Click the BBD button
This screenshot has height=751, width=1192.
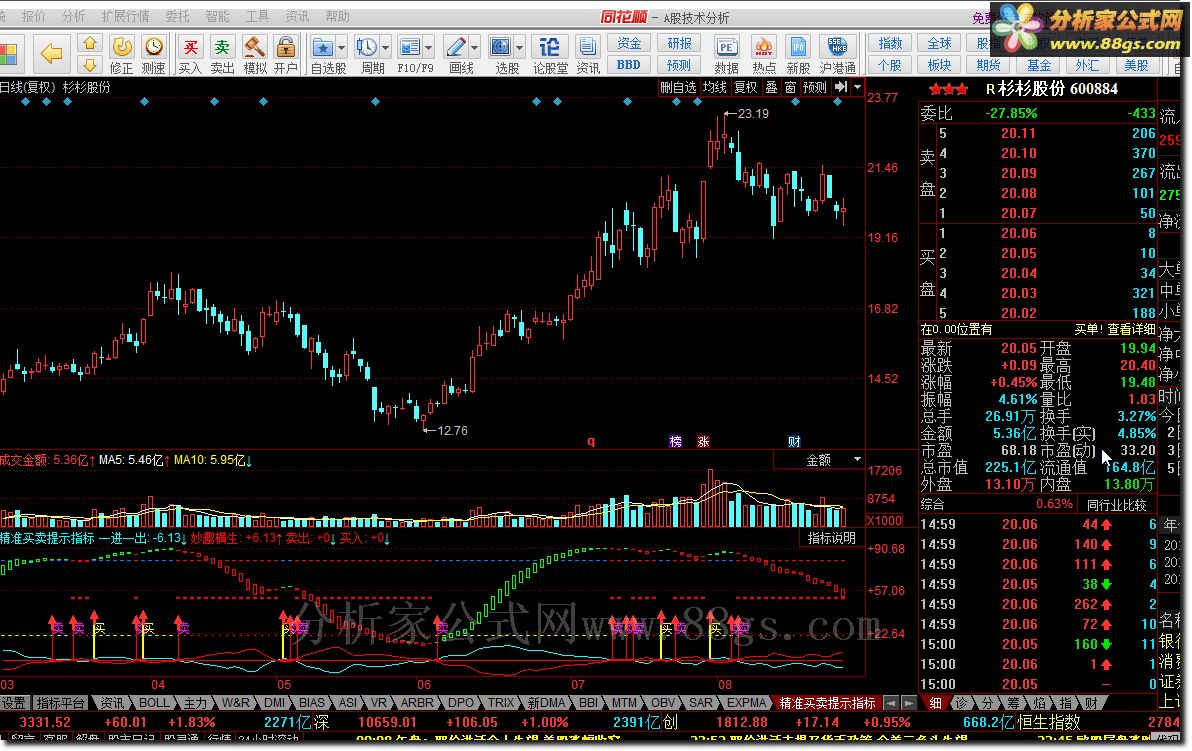coord(629,65)
